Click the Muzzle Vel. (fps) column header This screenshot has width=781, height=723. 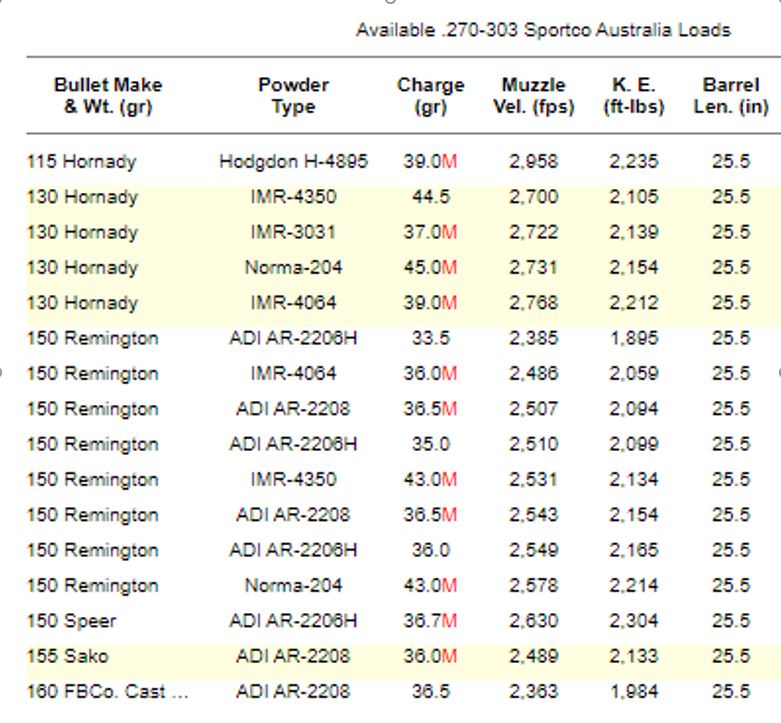pyautogui.click(x=534, y=96)
